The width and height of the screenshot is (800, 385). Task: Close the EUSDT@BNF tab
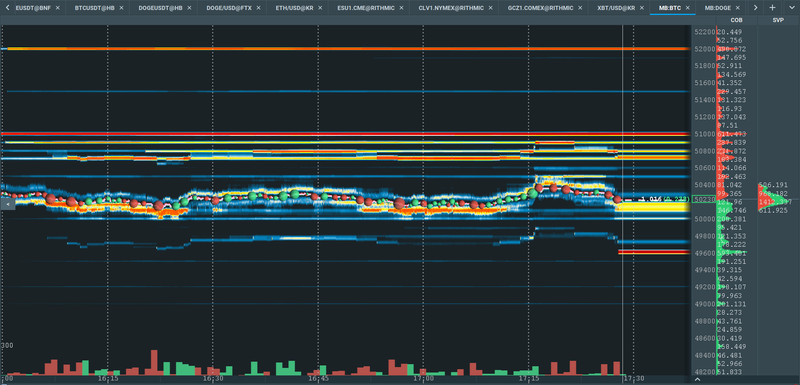pos(57,8)
